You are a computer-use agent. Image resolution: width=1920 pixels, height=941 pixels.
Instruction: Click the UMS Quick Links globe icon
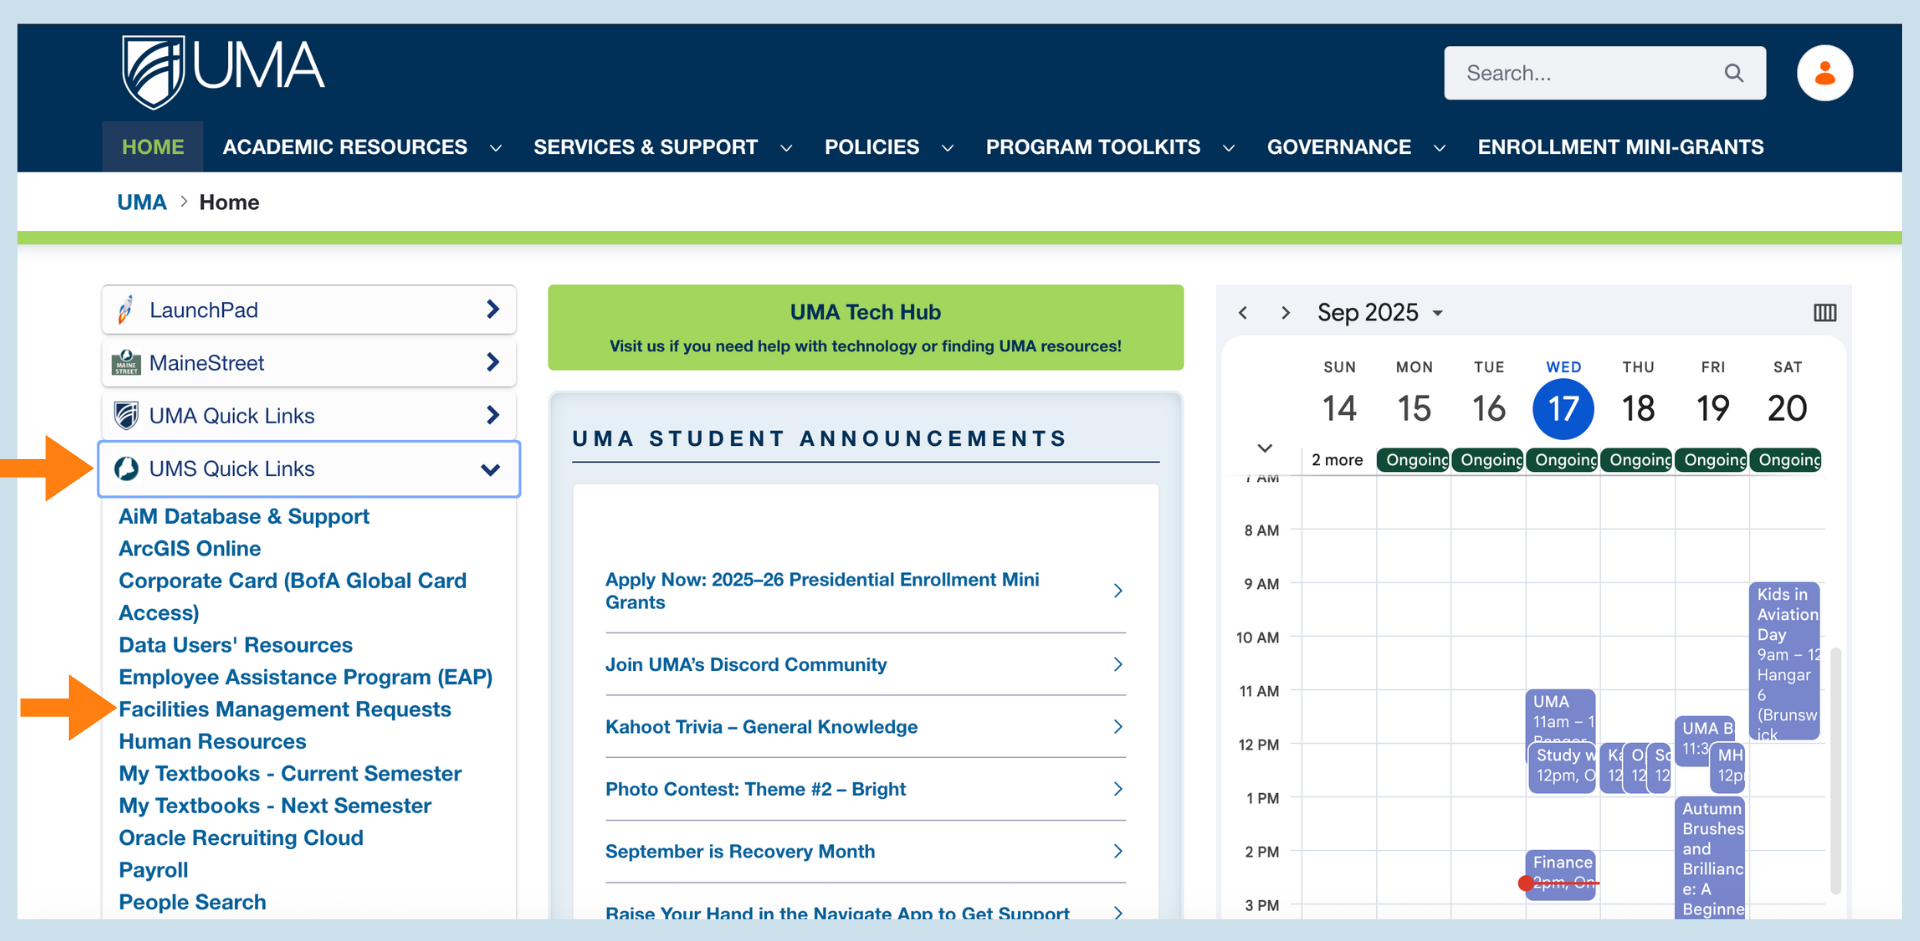(127, 468)
